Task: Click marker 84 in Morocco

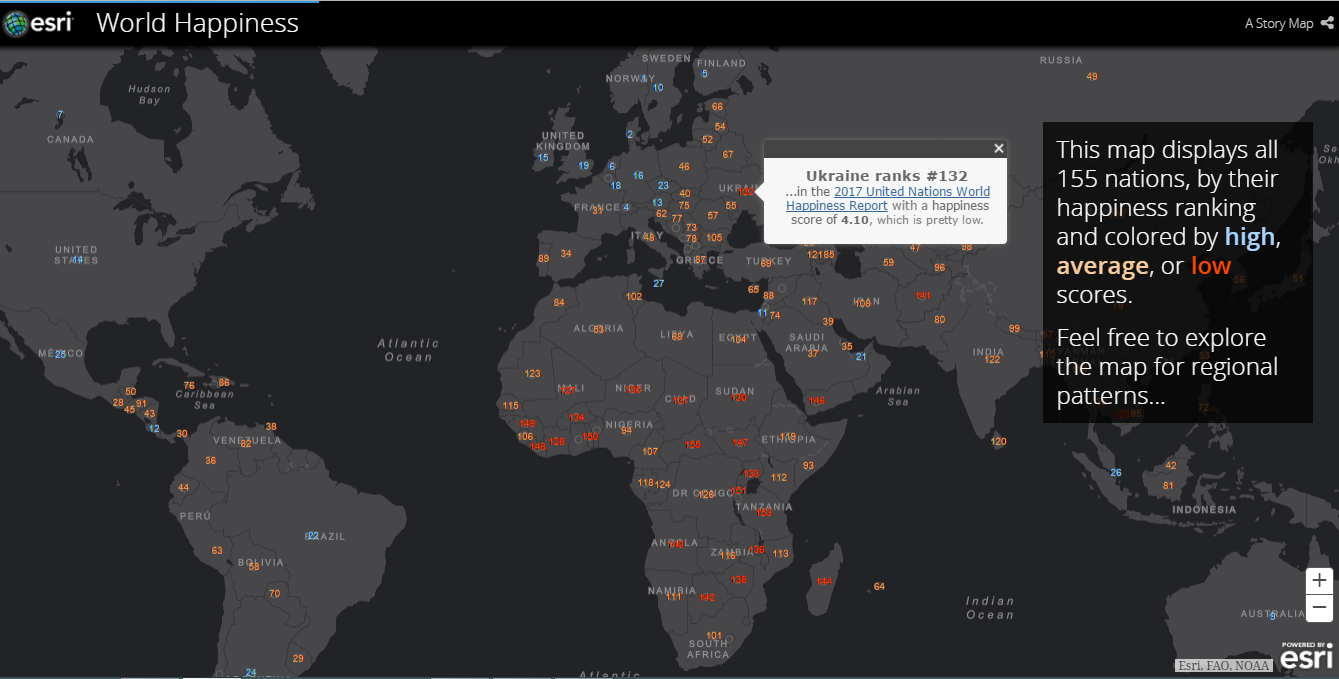Action: (559, 303)
